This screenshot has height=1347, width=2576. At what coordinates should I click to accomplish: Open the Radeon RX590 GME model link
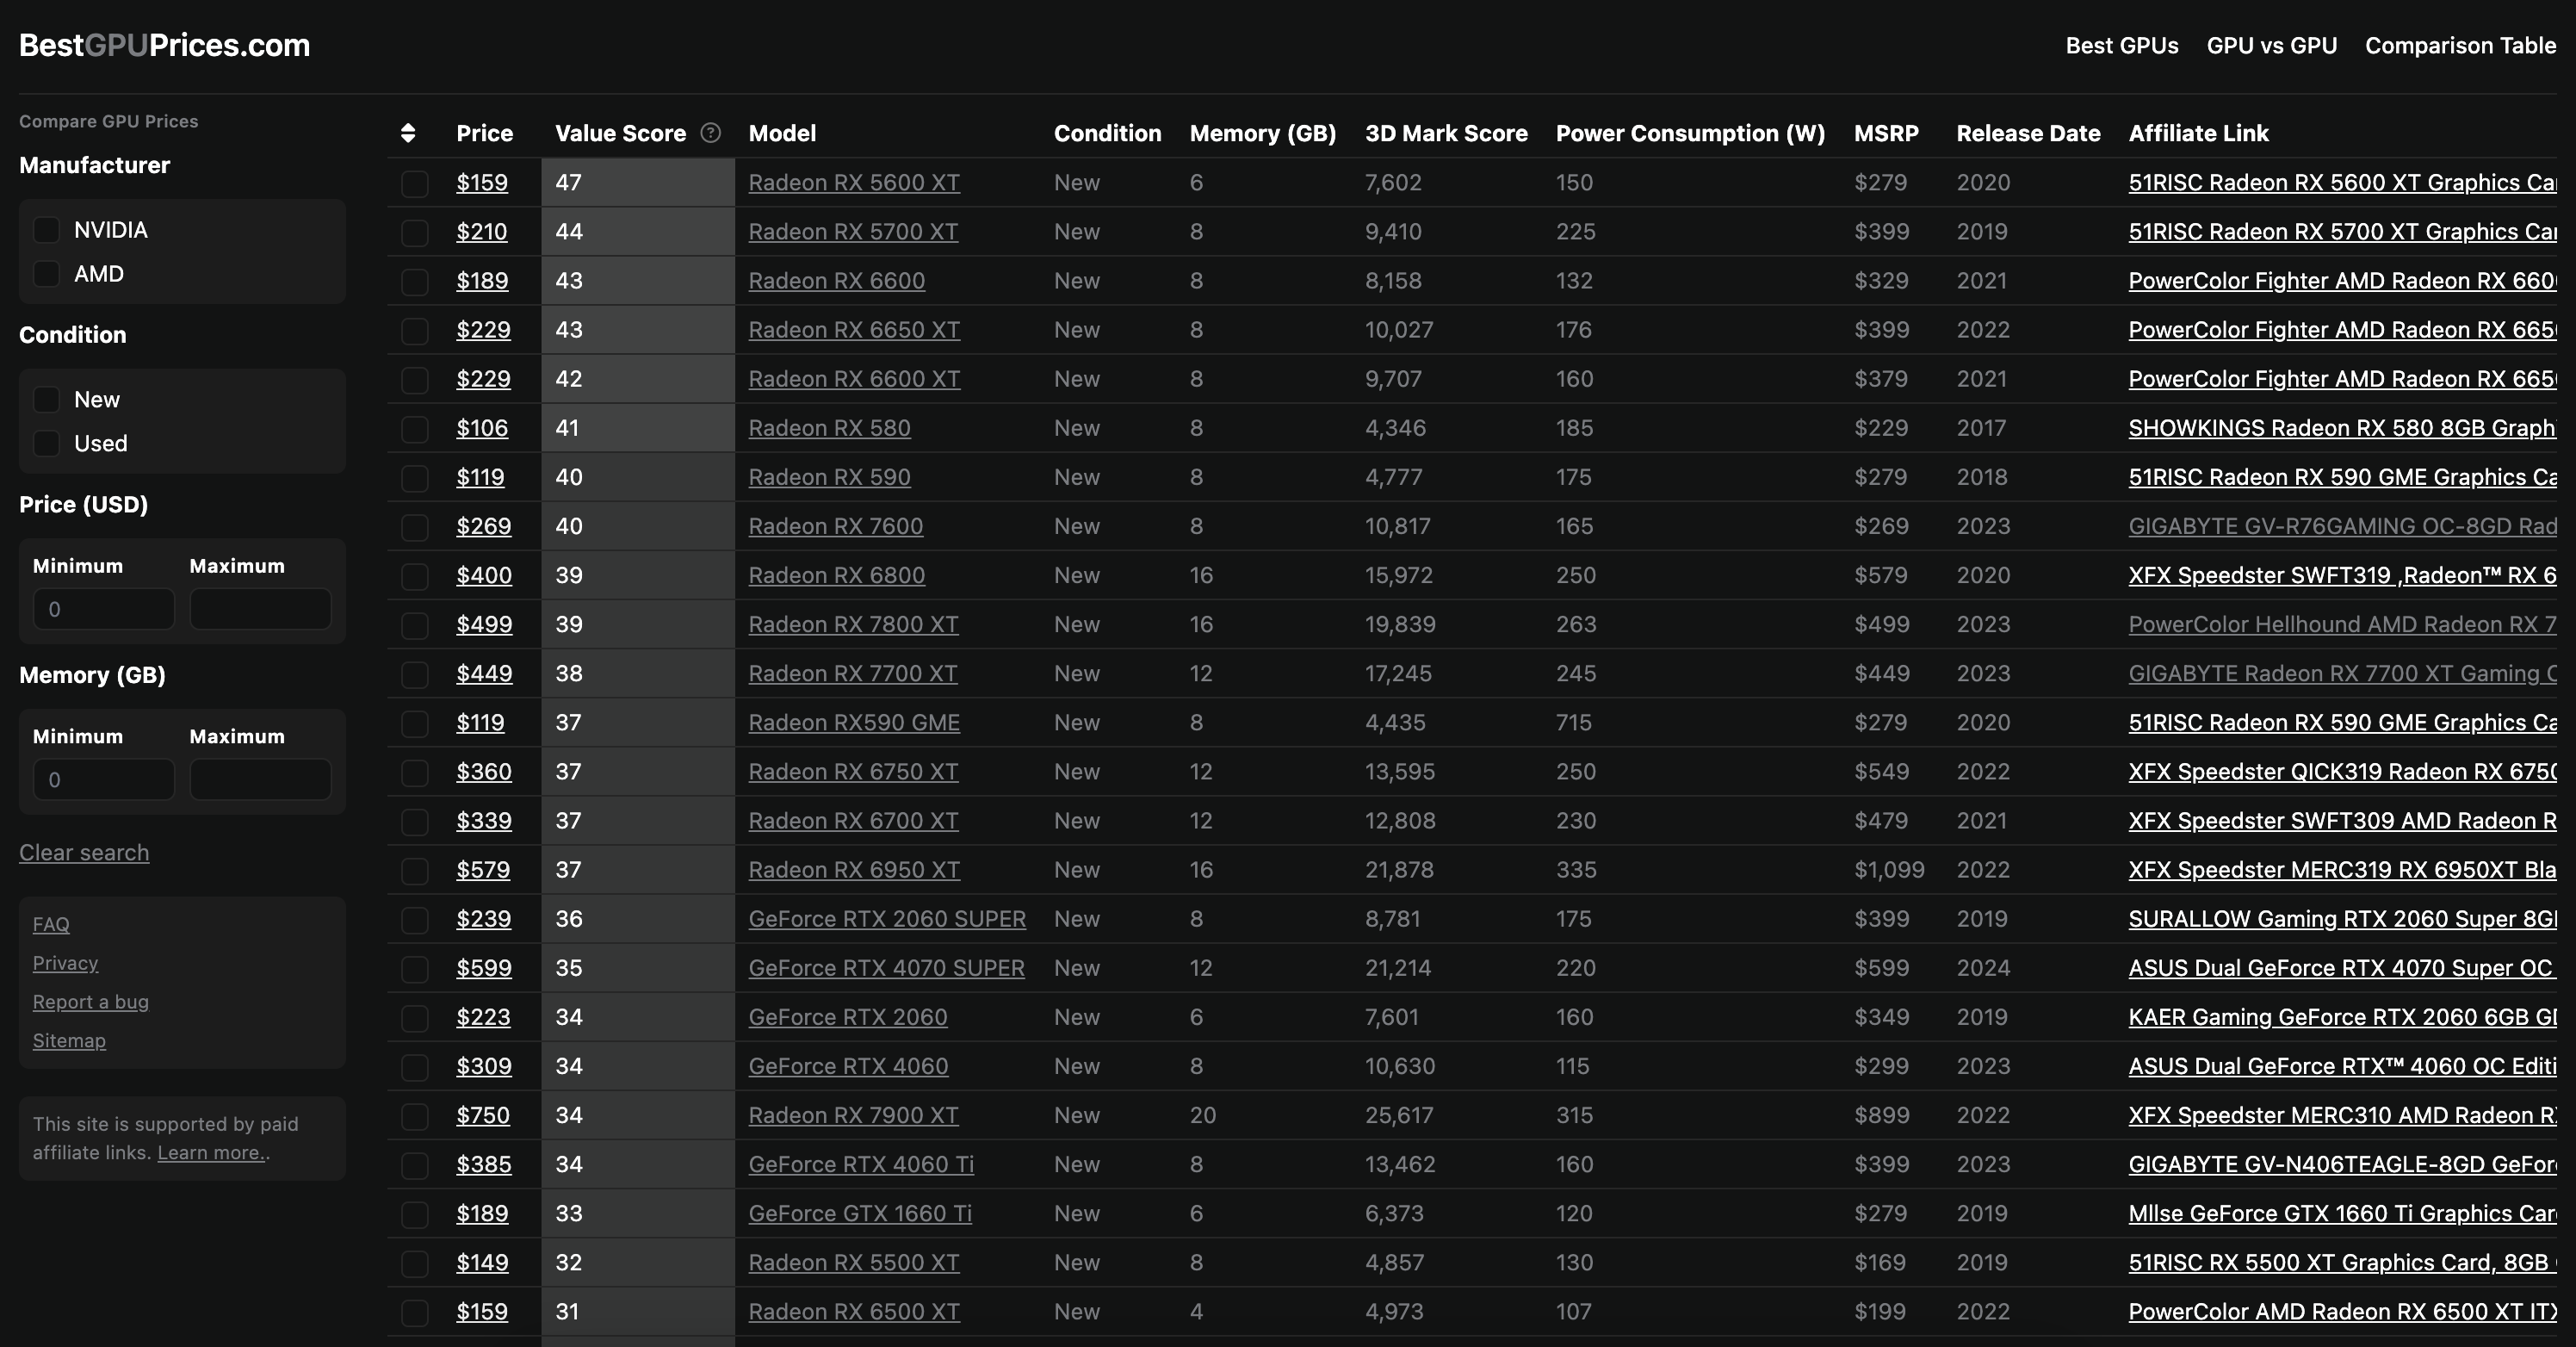click(x=854, y=723)
